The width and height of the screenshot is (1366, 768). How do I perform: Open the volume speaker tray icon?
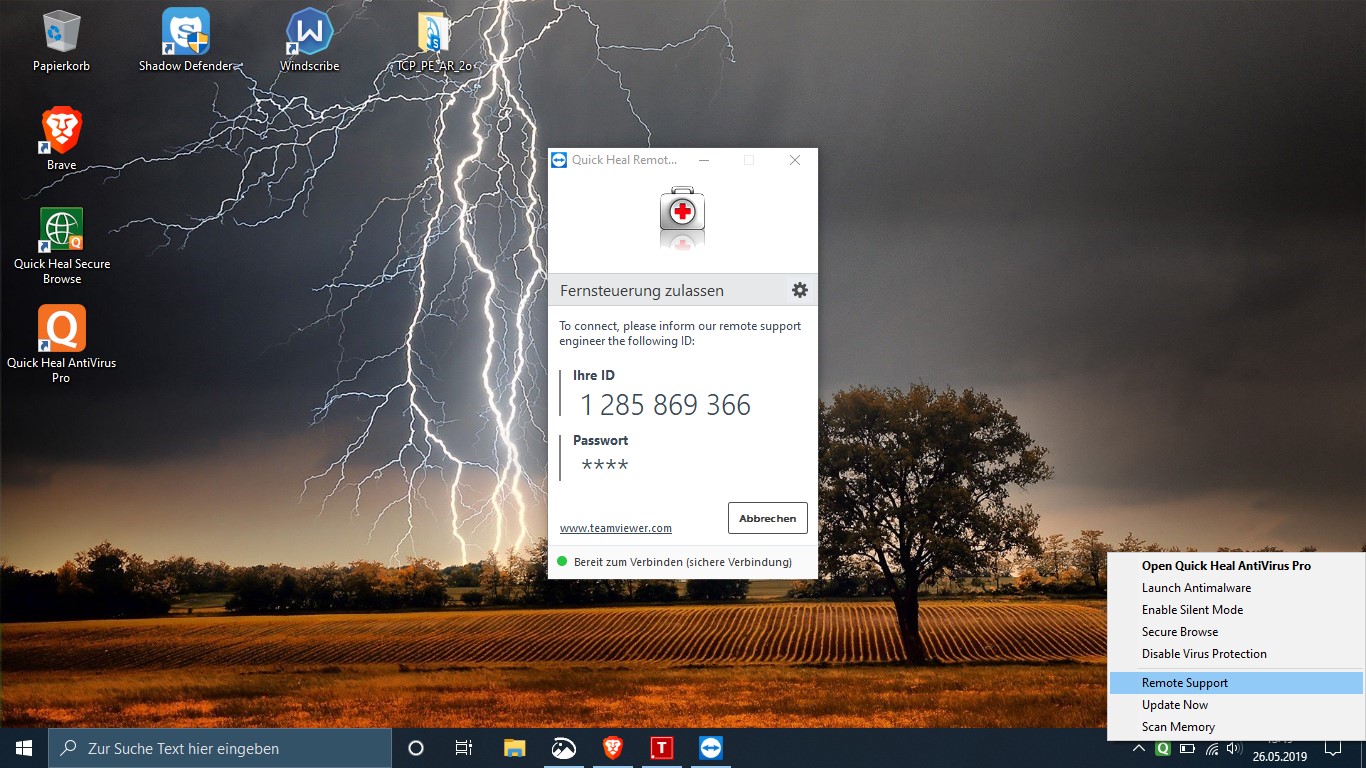(1234, 748)
